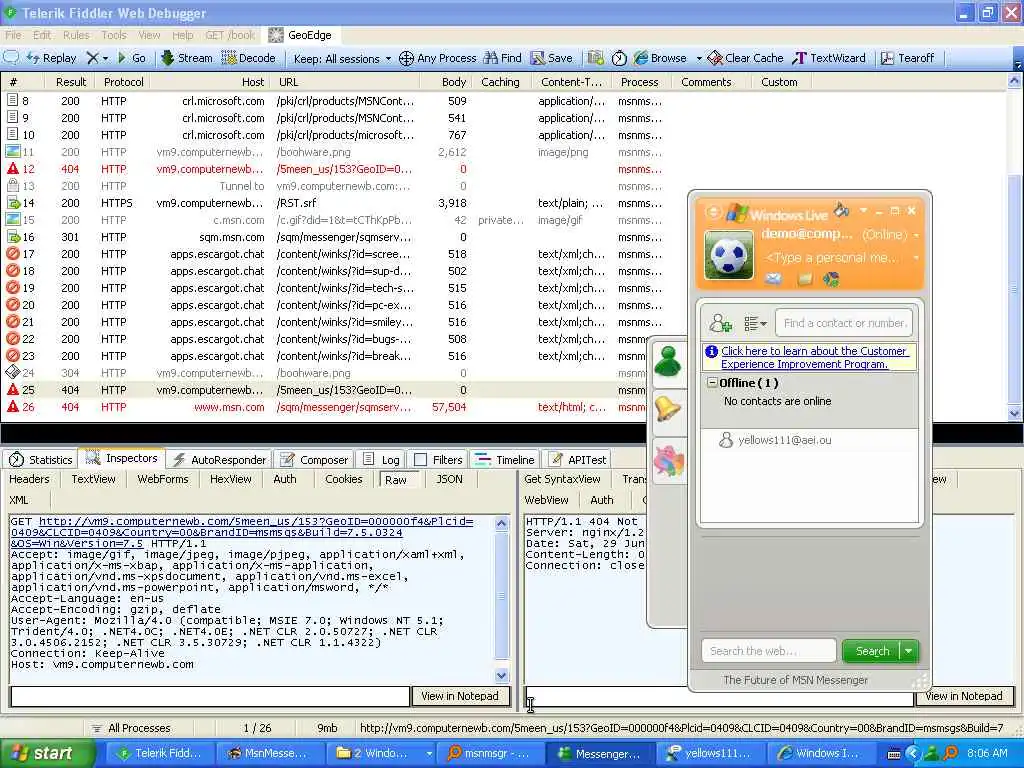Switch to the Statistics tab

pos(40,460)
